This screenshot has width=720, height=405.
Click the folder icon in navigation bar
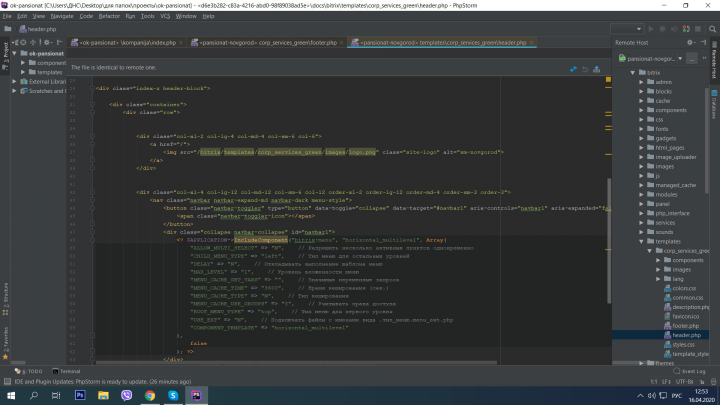click(8, 29)
